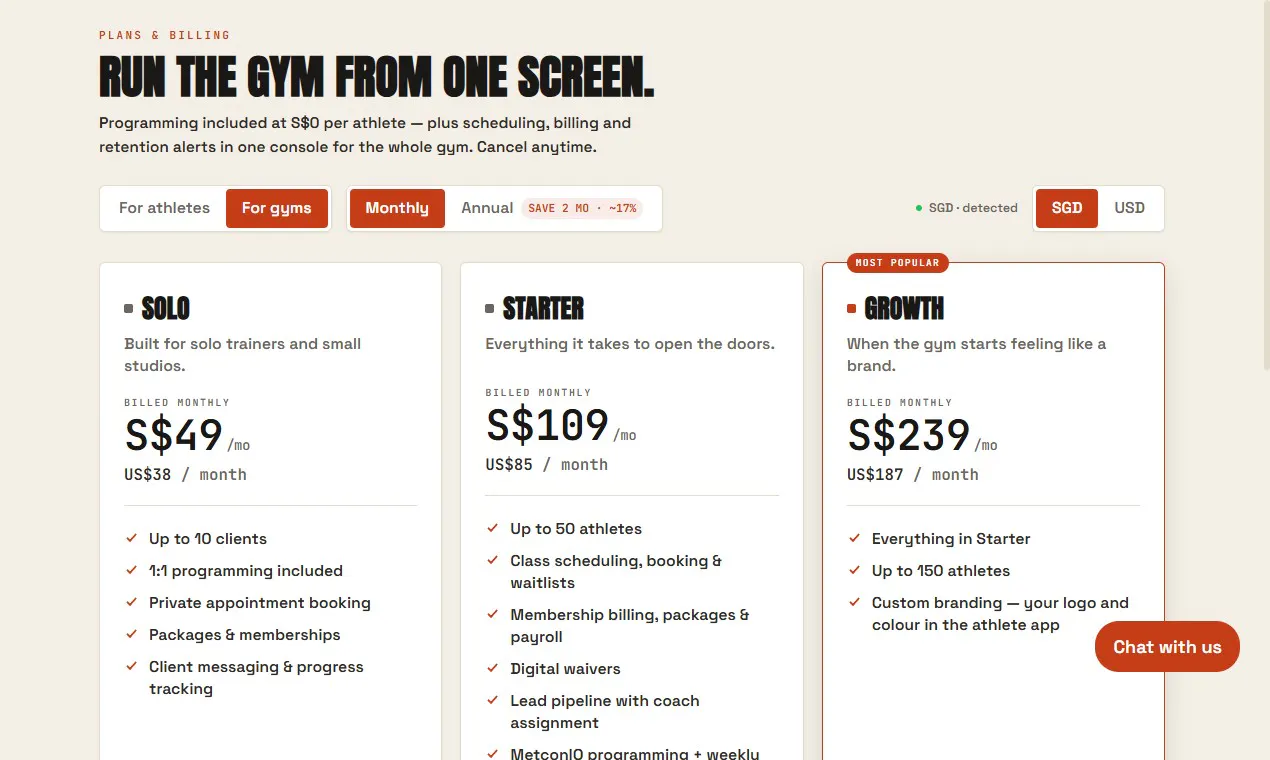Click the checkmark beside Up to 150 athletes
This screenshot has height=760, width=1270.
click(854, 570)
